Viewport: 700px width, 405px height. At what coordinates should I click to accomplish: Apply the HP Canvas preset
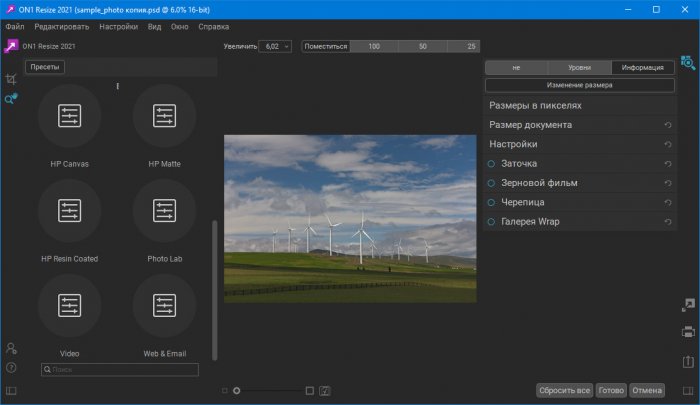69,116
